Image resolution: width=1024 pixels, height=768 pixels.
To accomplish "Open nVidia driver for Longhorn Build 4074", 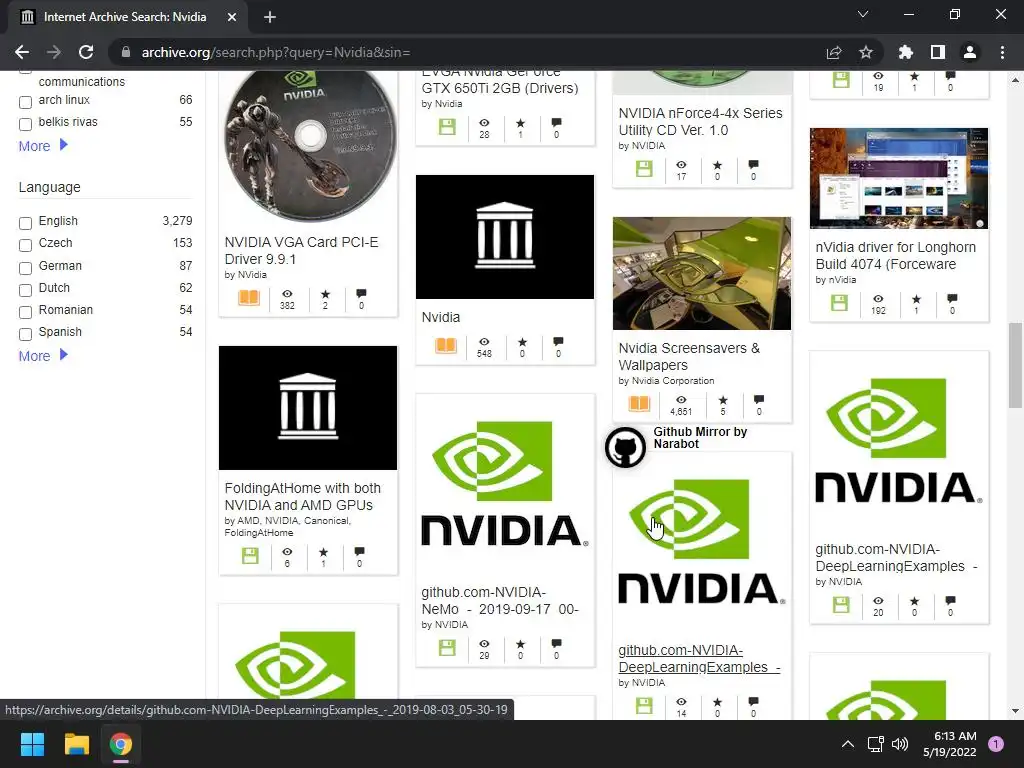I will [895, 255].
